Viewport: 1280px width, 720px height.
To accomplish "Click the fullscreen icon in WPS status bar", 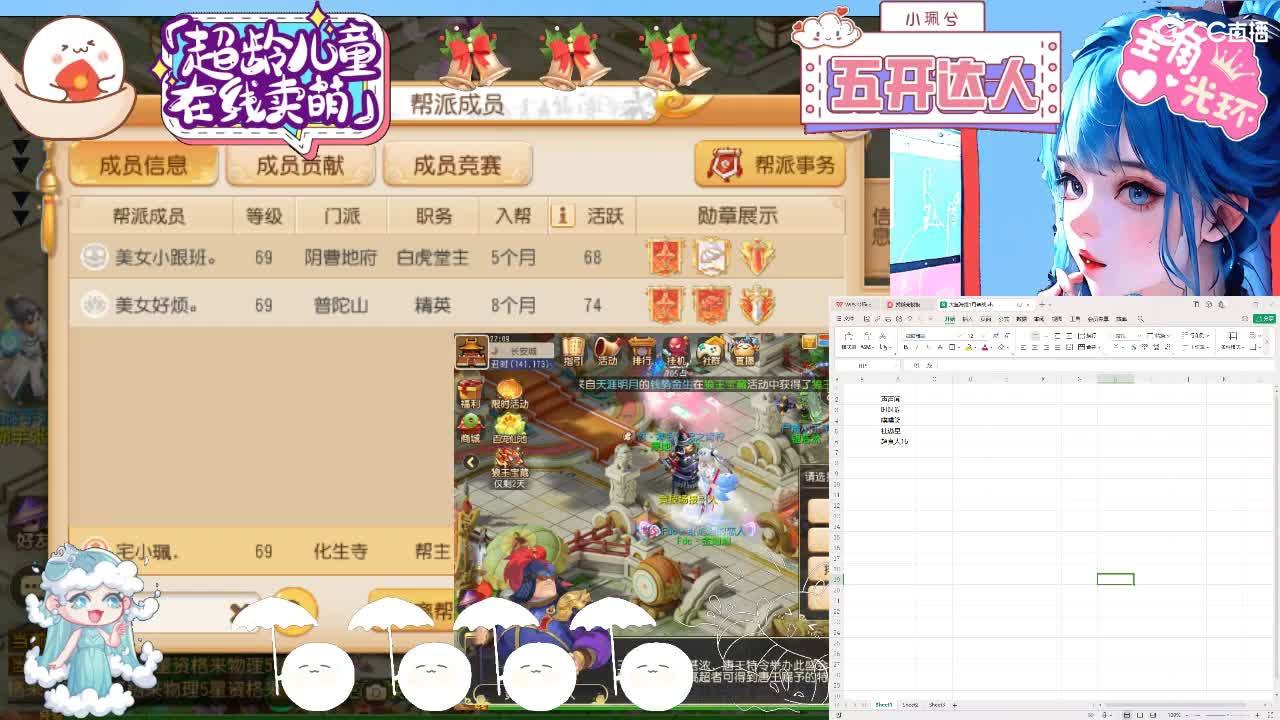I will coord(1270,715).
